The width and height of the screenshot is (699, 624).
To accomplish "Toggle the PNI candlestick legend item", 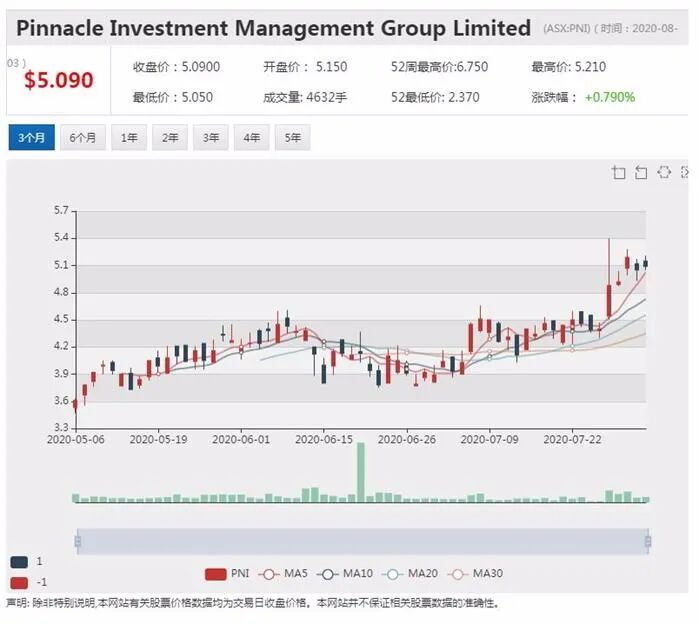I will click(227, 574).
